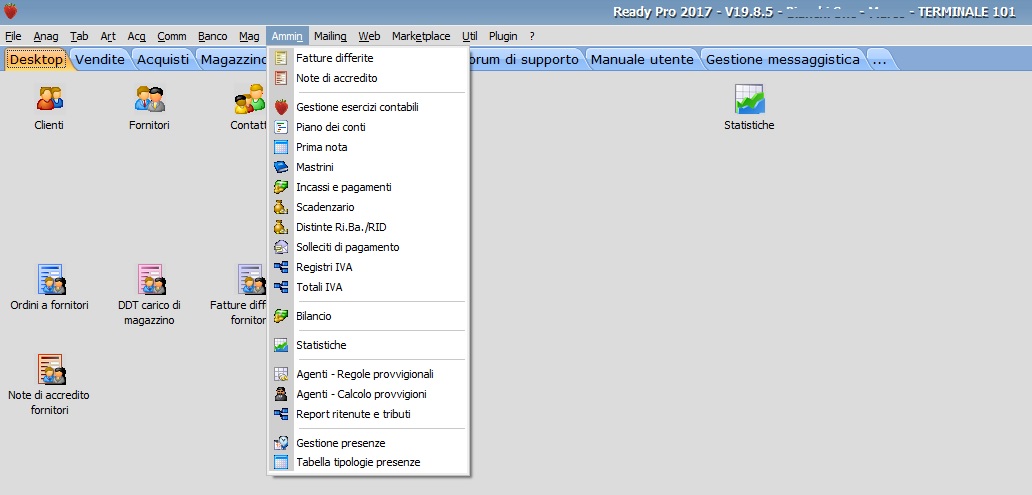
Task: Select 'Bilancio' label in the Ammin menu
Action: (x=314, y=316)
